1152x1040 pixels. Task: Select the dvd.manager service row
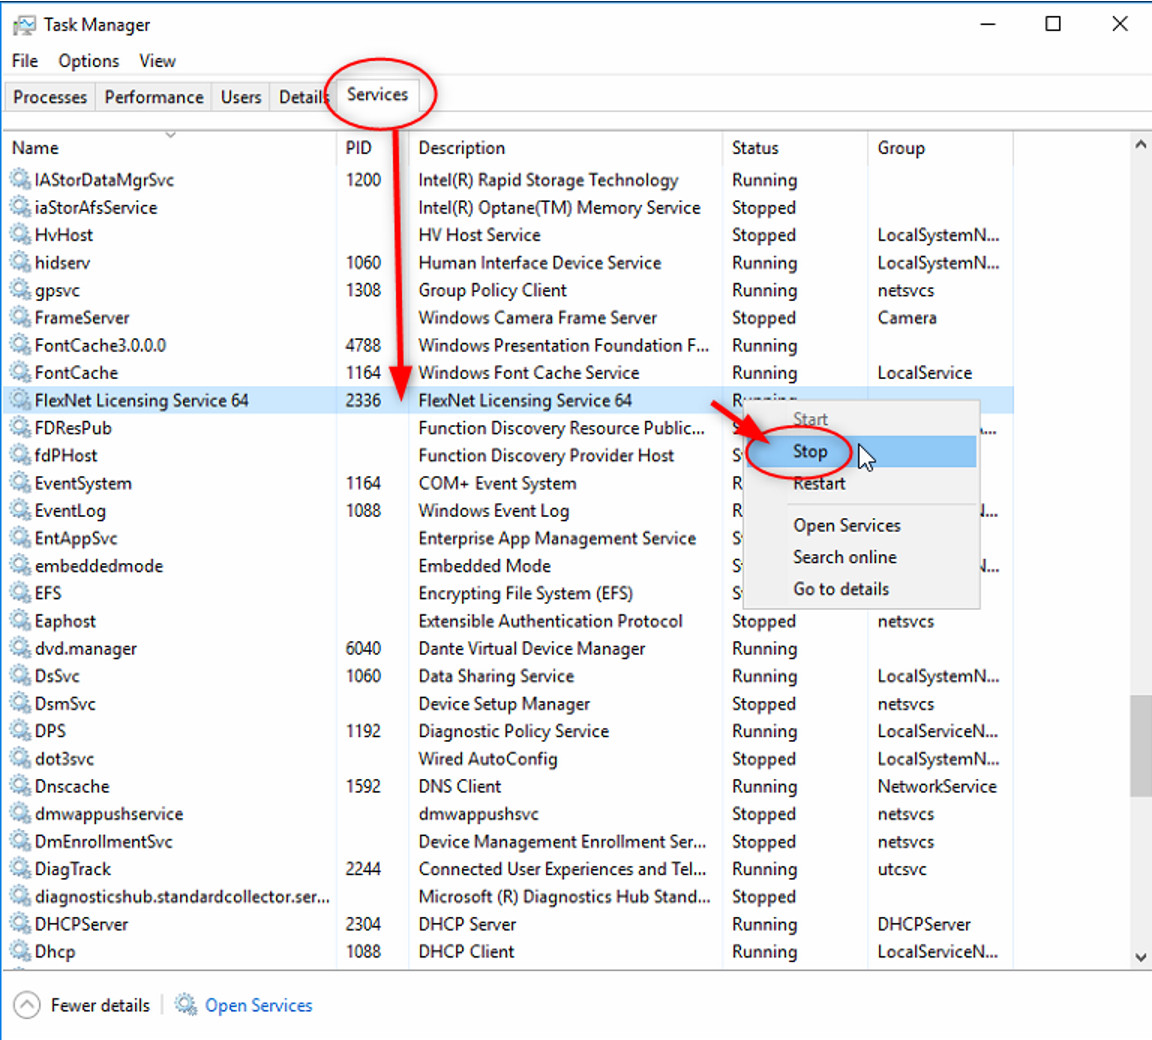point(86,649)
